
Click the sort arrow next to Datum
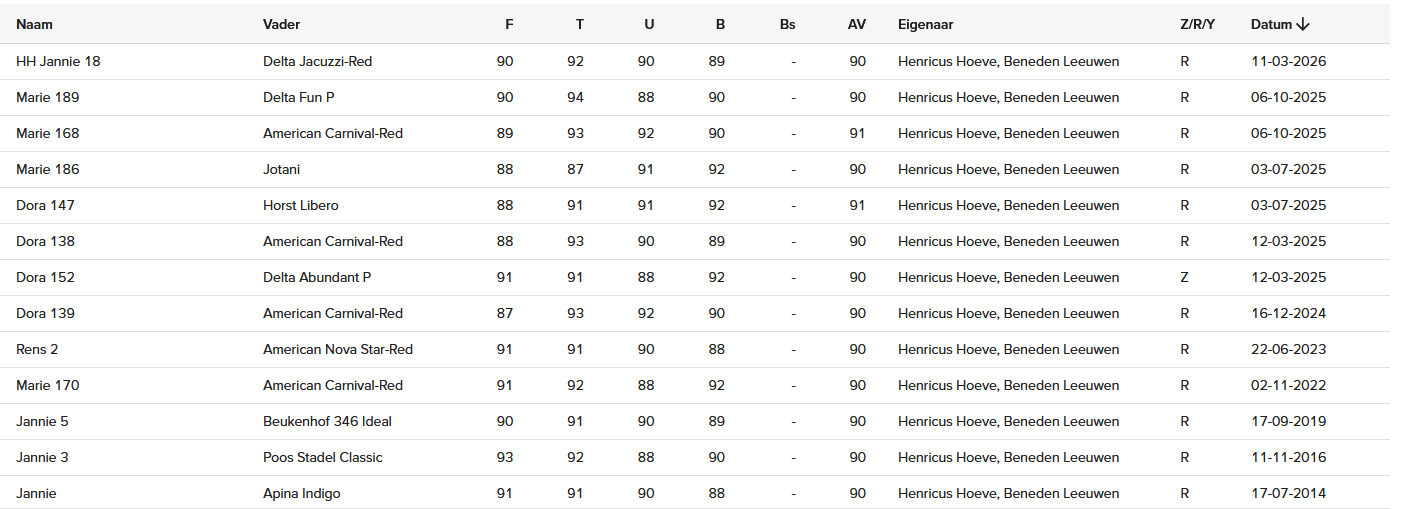(1303, 25)
